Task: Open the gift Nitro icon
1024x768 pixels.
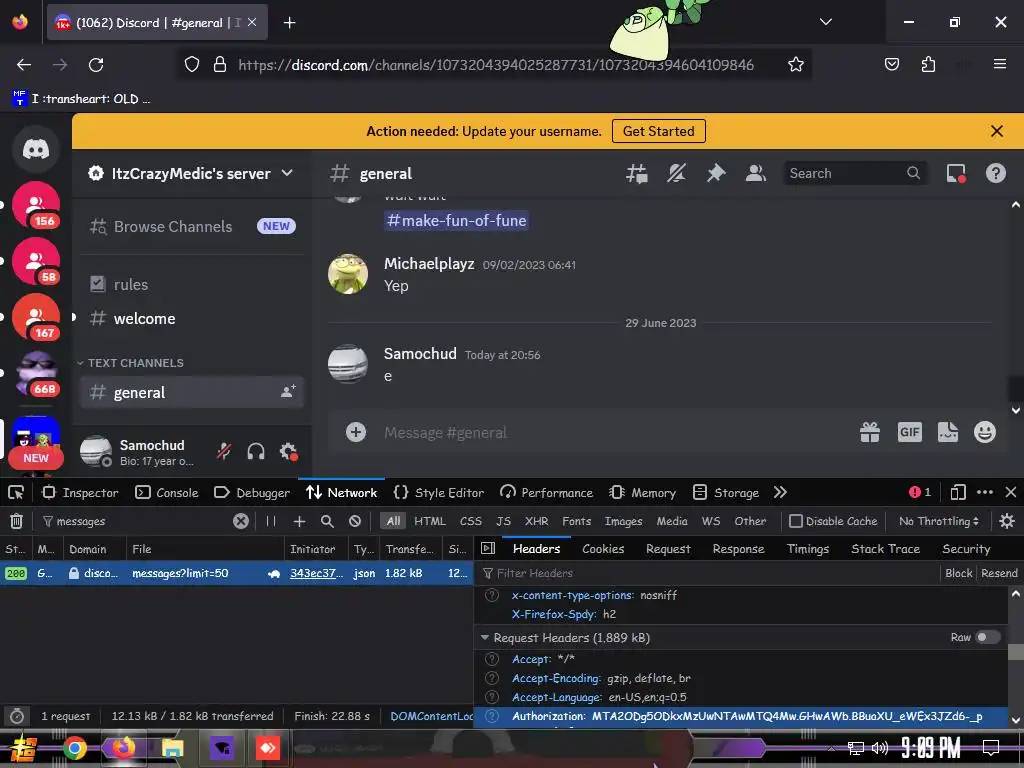Action: click(870, 432)
